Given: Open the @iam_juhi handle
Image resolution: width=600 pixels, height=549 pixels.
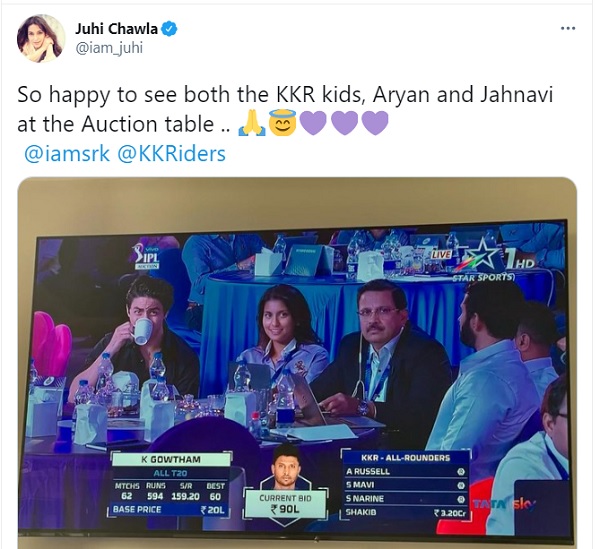Looking at the screenshot, I should (x=109, y=48).
